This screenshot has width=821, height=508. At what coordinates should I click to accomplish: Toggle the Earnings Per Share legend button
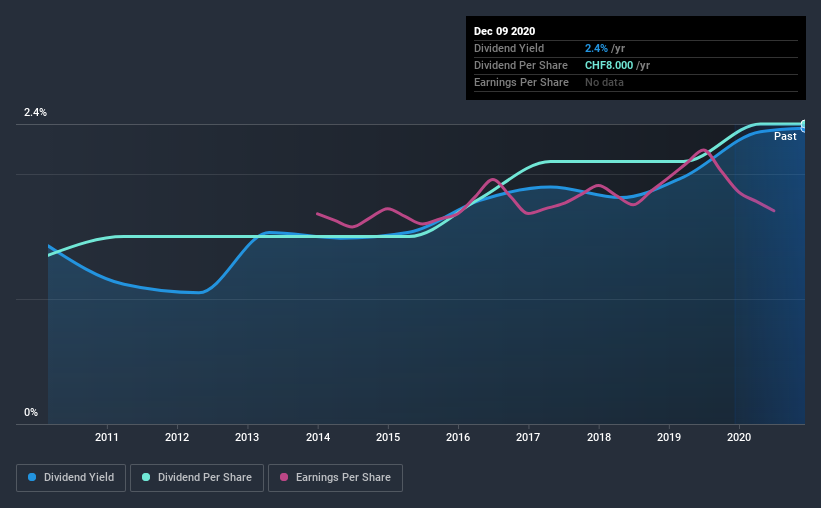[x=335, y=478]
